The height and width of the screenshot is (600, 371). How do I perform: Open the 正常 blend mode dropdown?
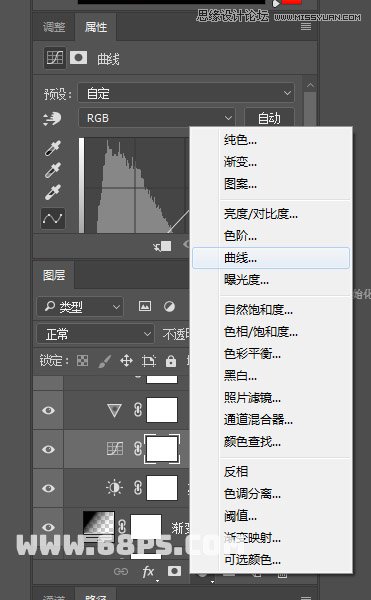(95, 334)
